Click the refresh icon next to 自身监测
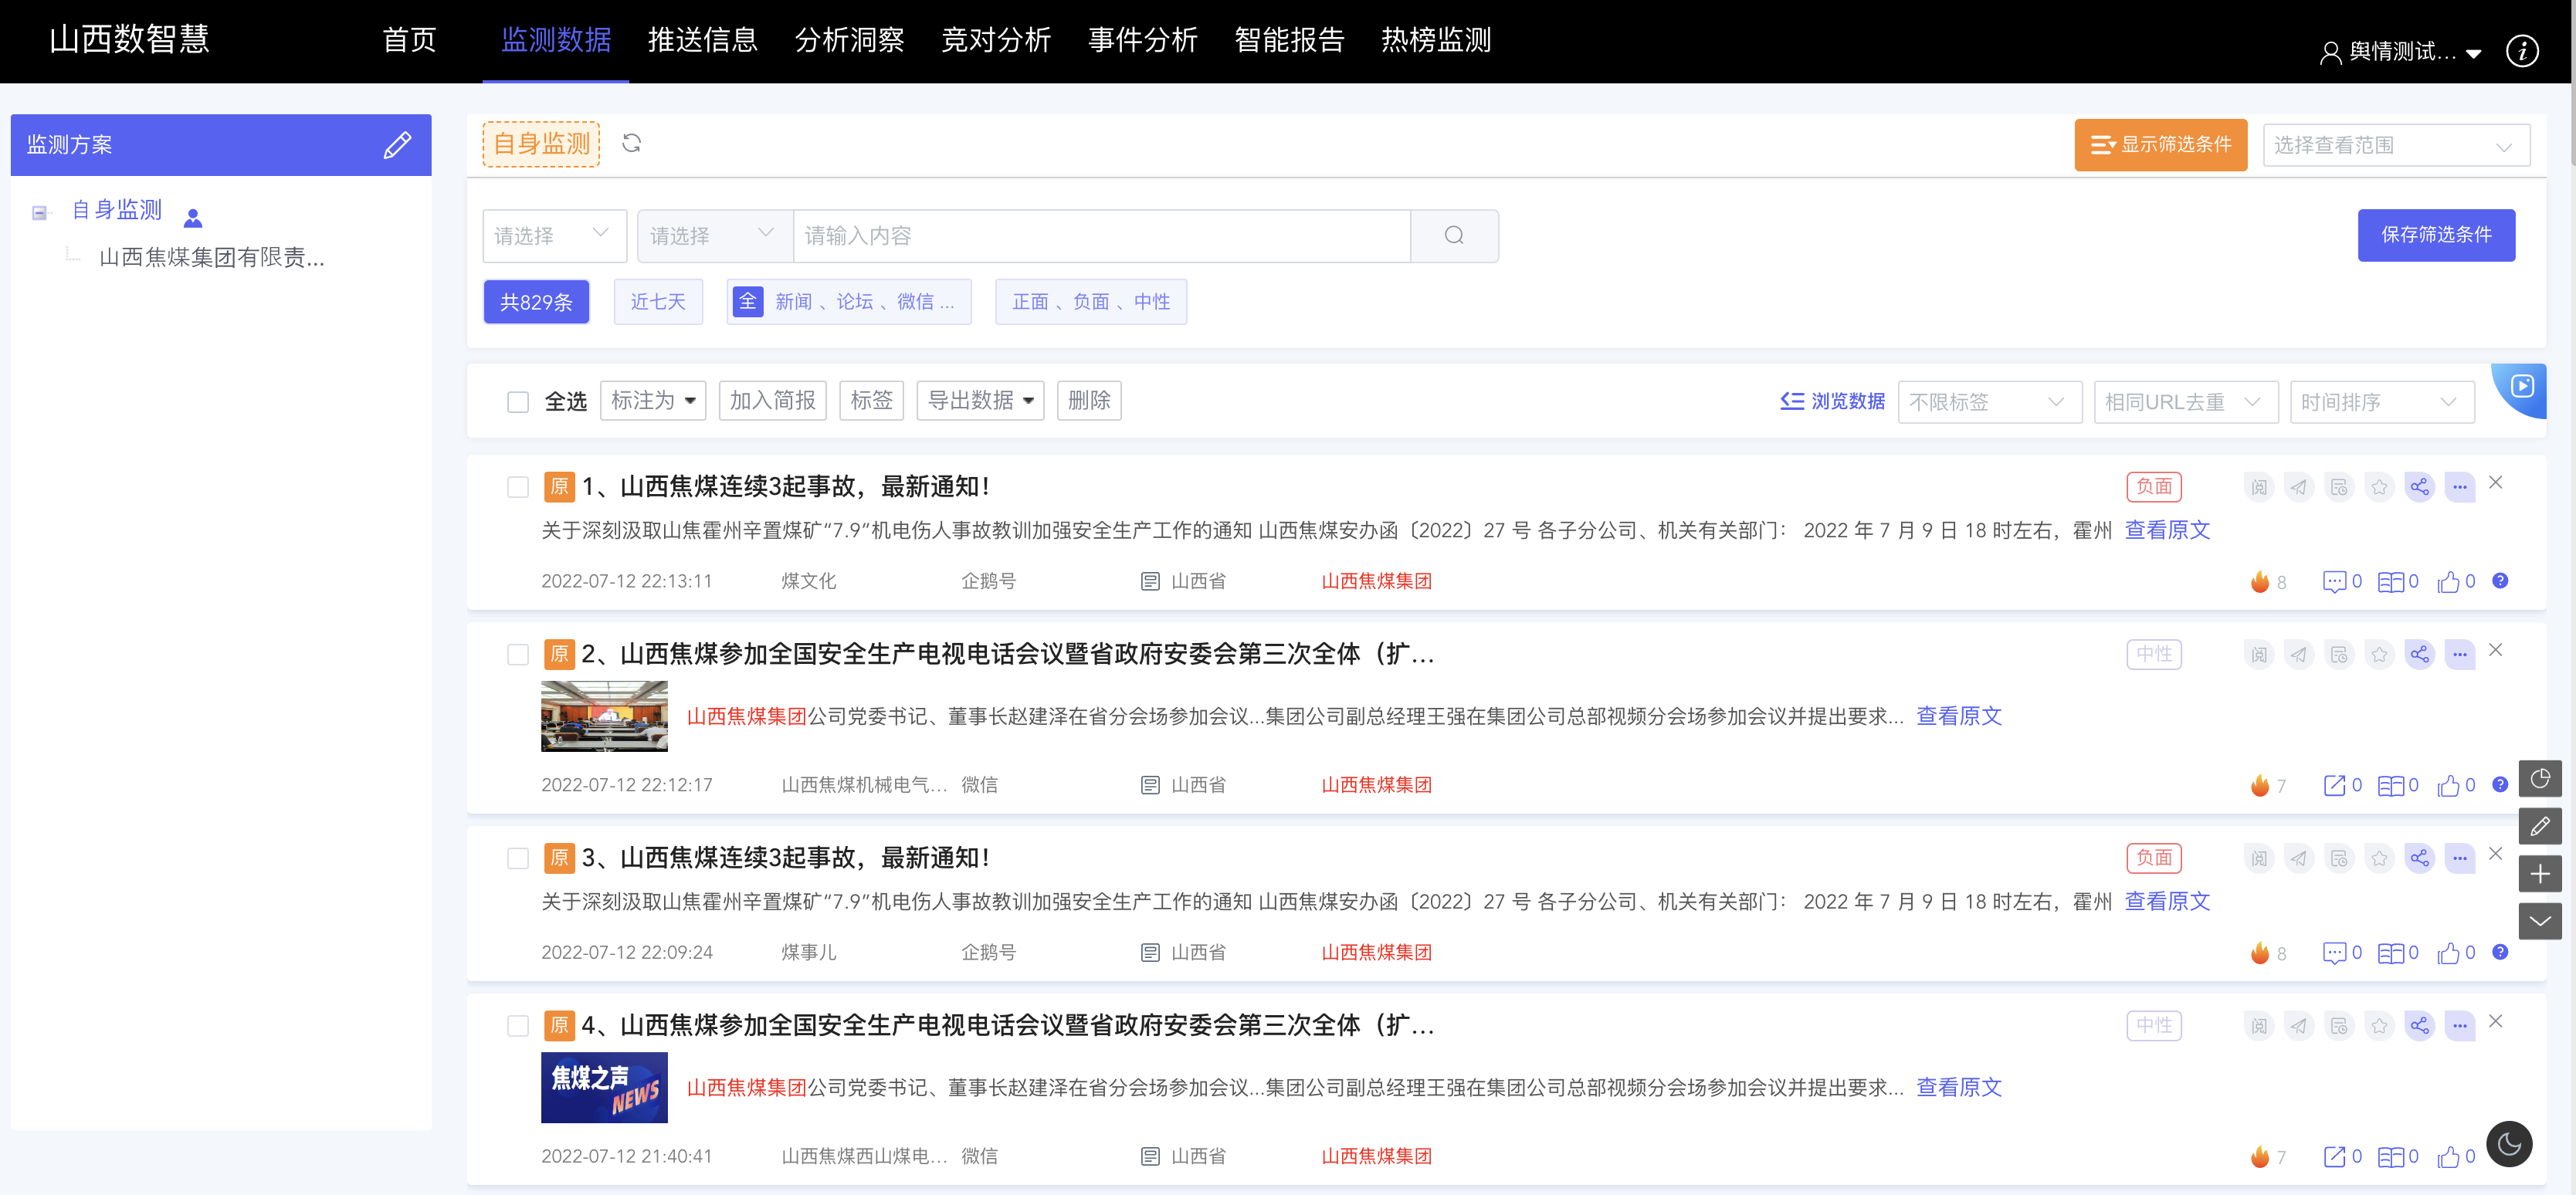Image resolution: width=2576 pixels, height=1195 pixels. click(x=631, y=143)
